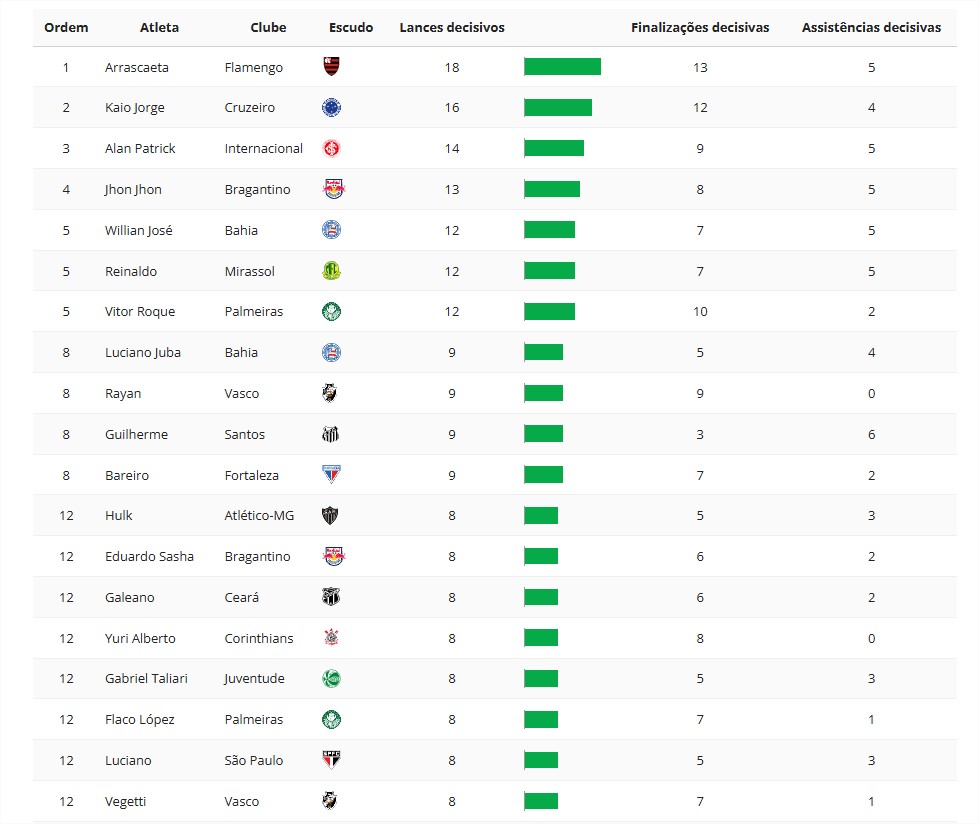Sort by Lances decisivos header
The image size is (979, 824).
(x=452, y=28)
